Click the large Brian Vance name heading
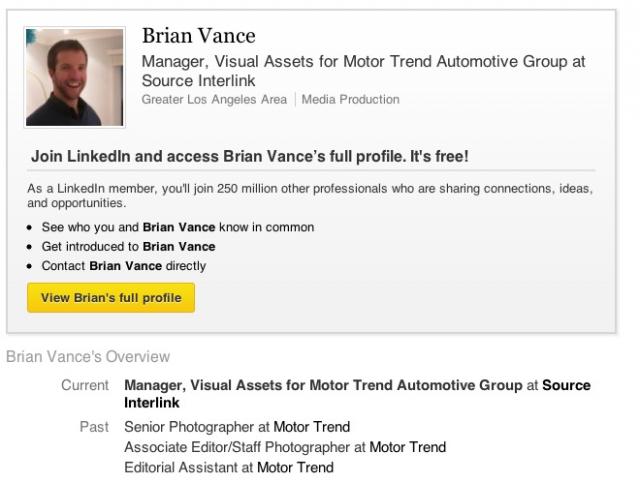640x483 pixels. 199,37
